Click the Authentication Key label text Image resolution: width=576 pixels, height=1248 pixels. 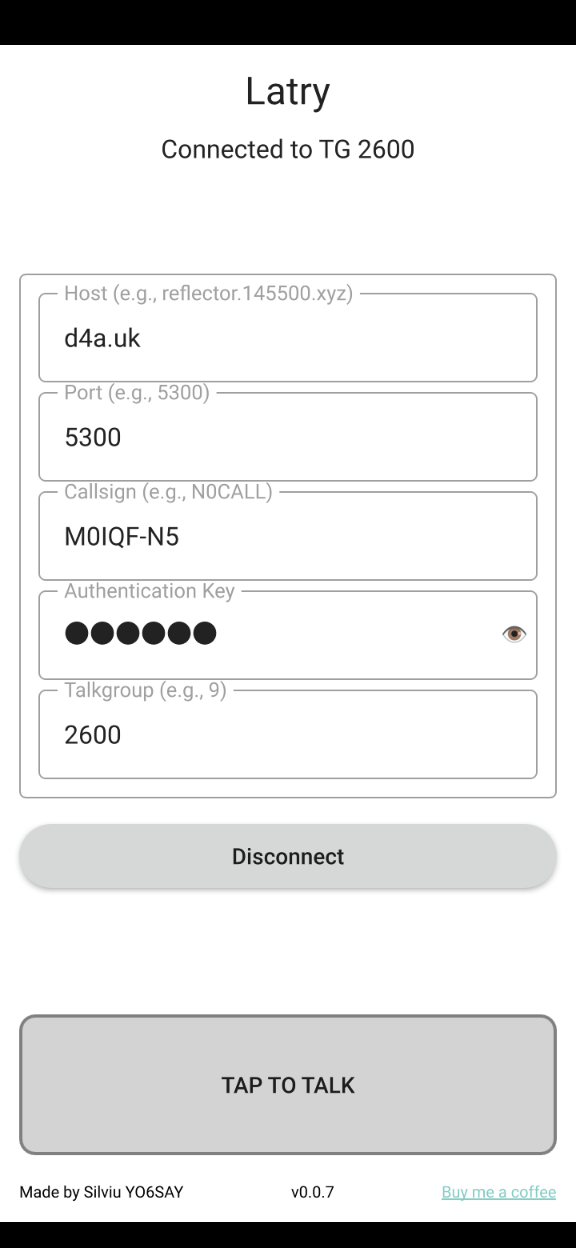coord(150,591)
